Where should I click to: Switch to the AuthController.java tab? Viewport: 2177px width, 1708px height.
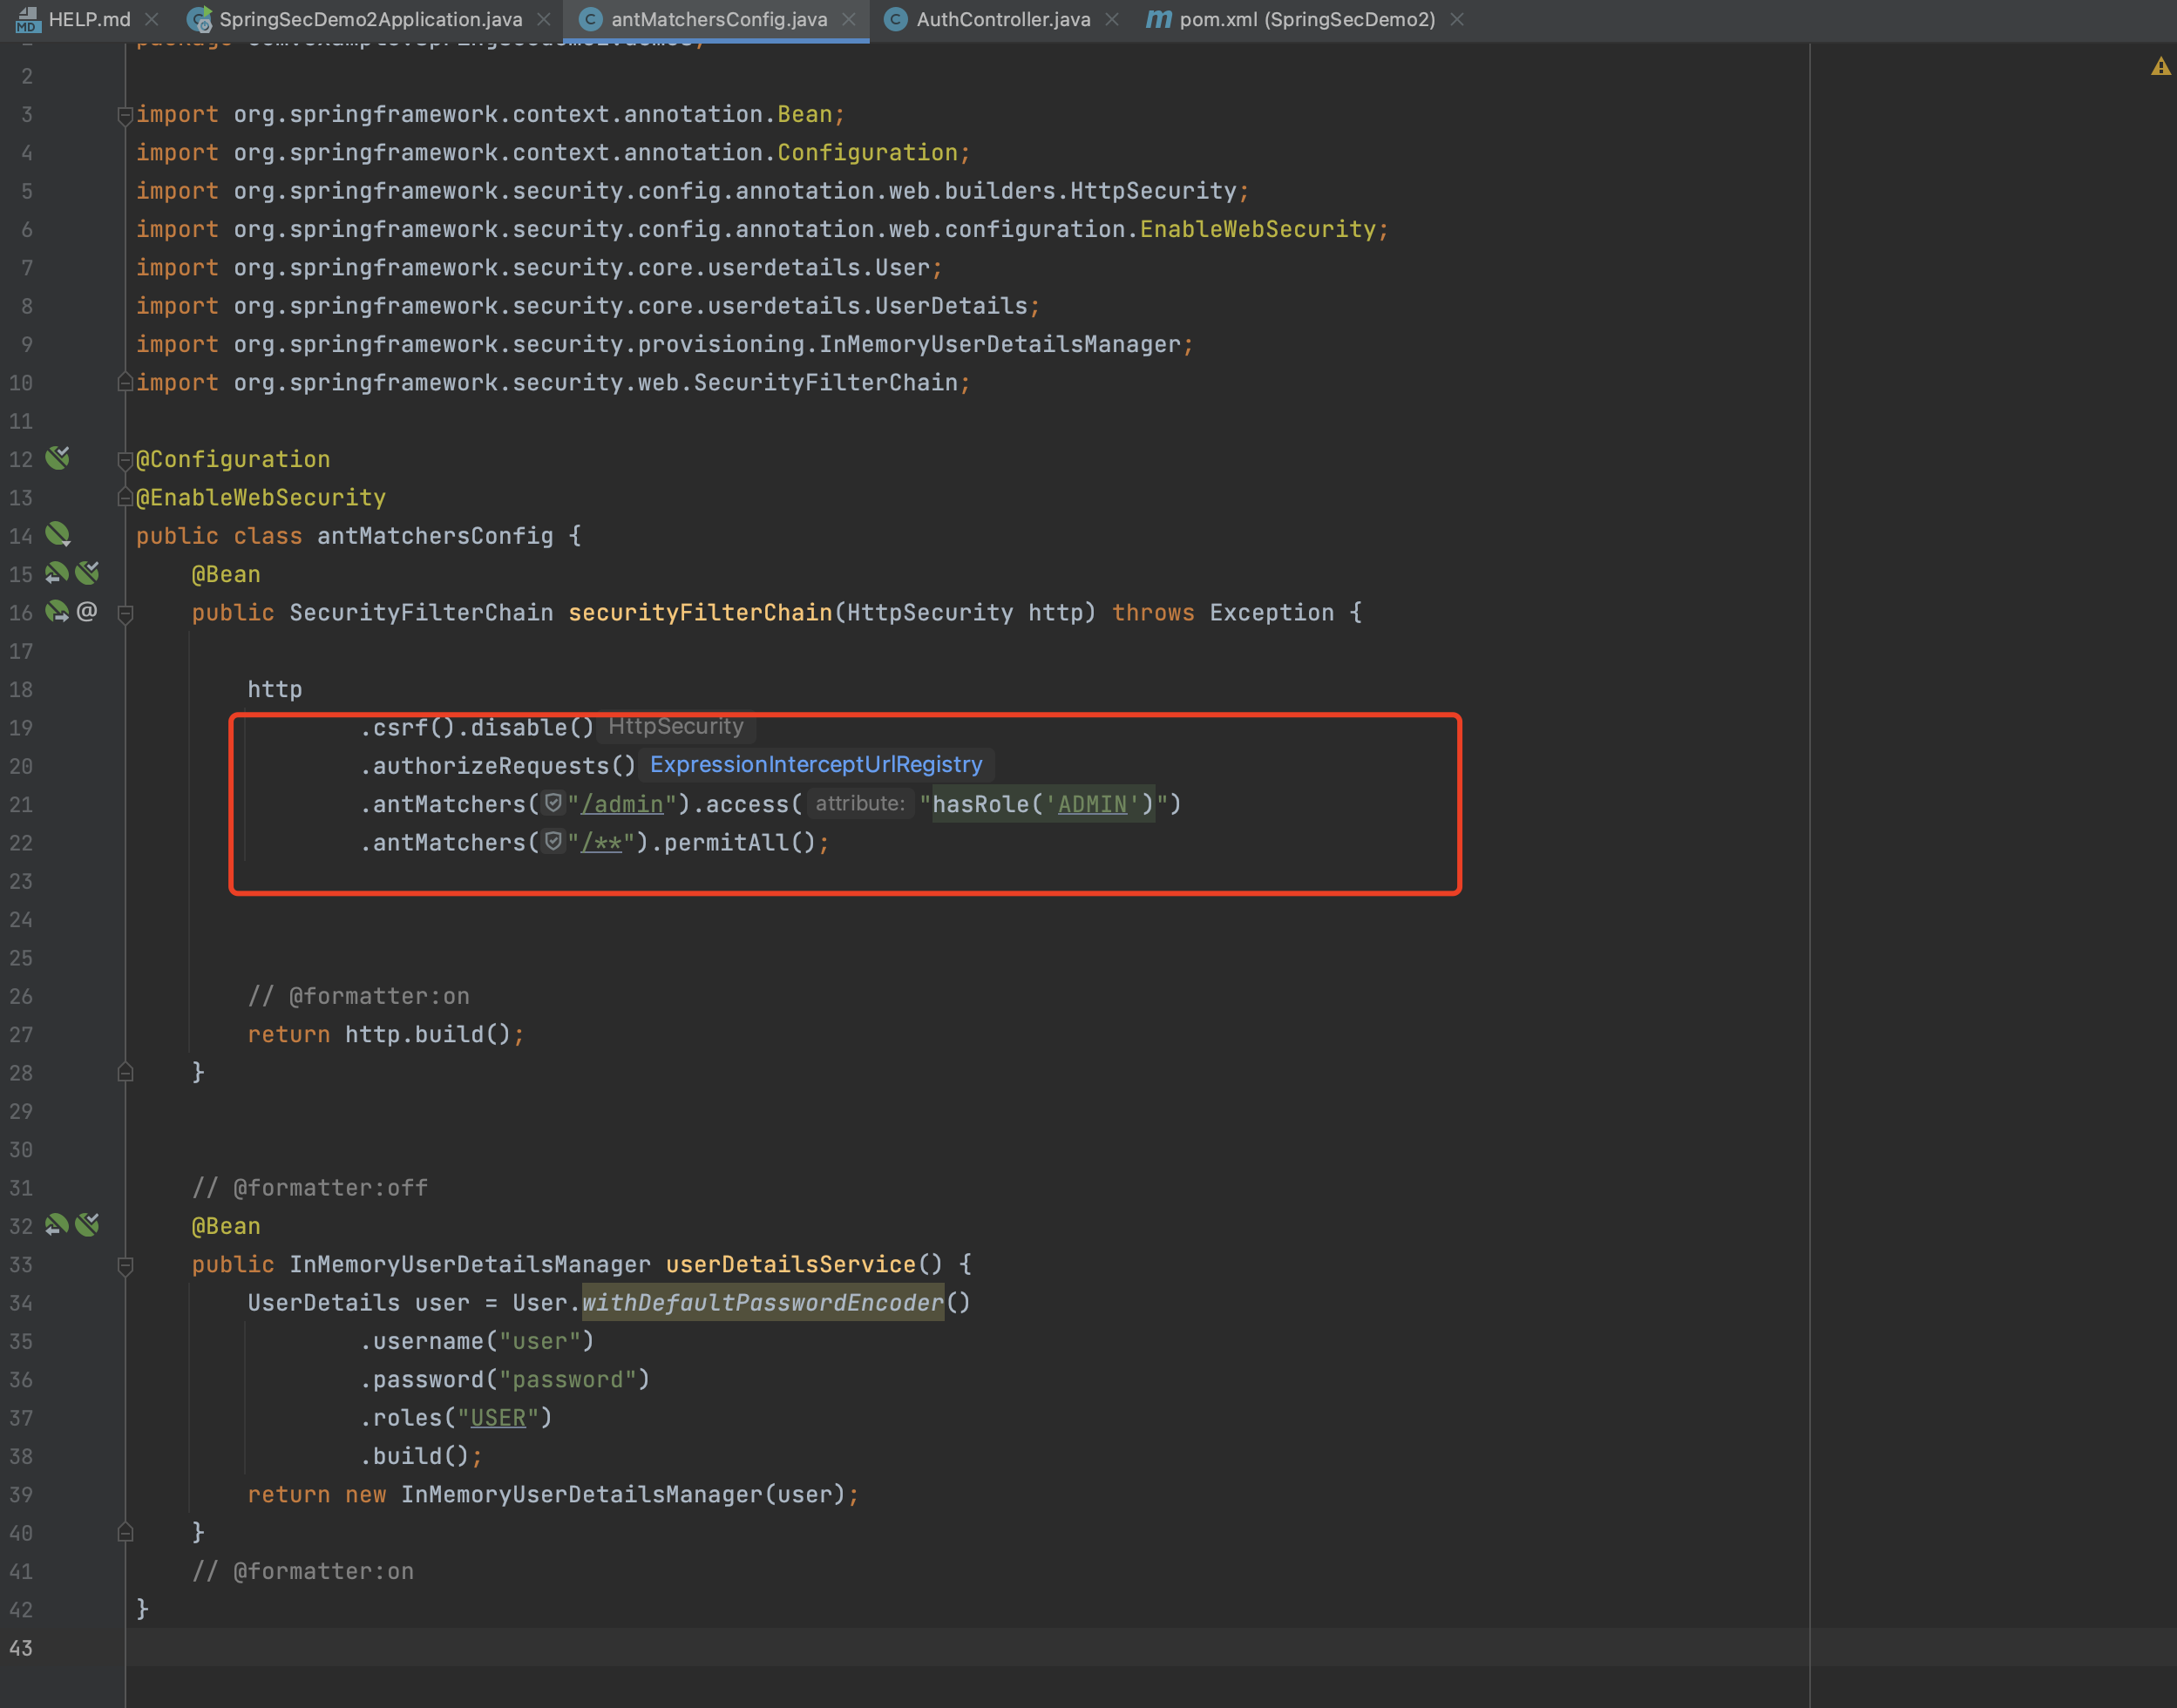(x=1002, y=19)
